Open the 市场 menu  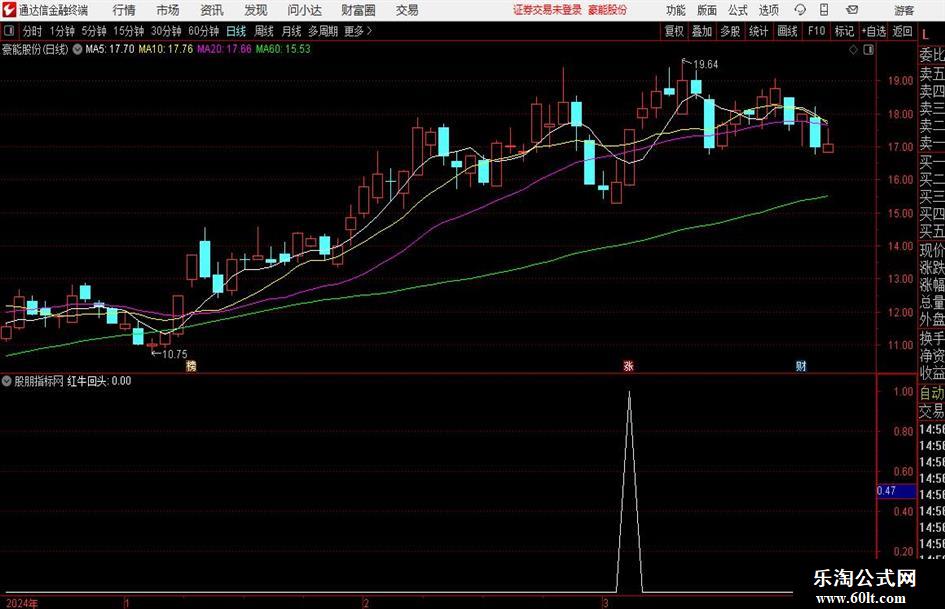[168, 10]
